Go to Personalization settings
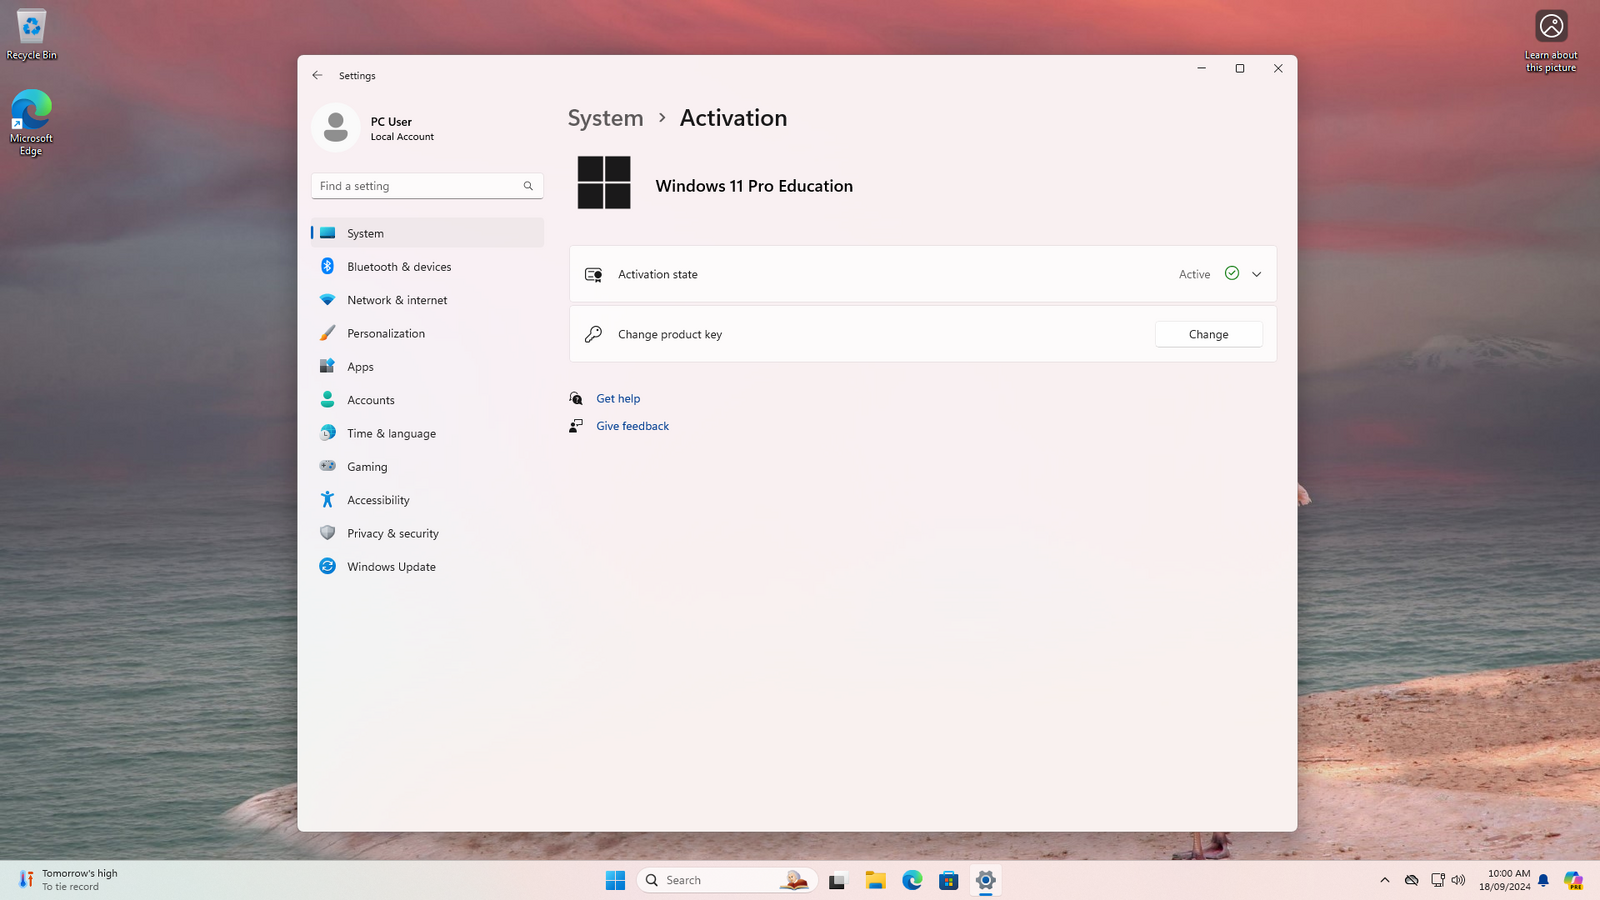 click(x=427, y=333)
